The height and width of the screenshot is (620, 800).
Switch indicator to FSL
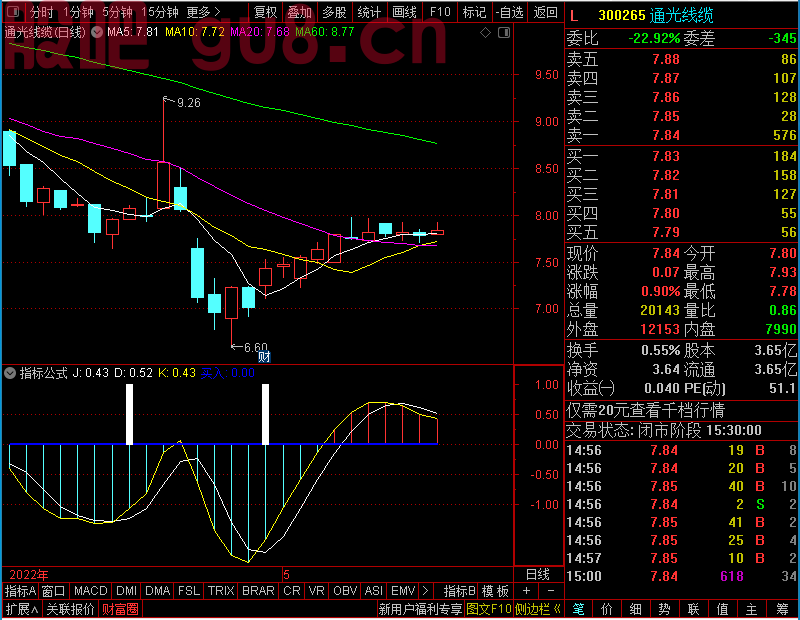(189, 591)
